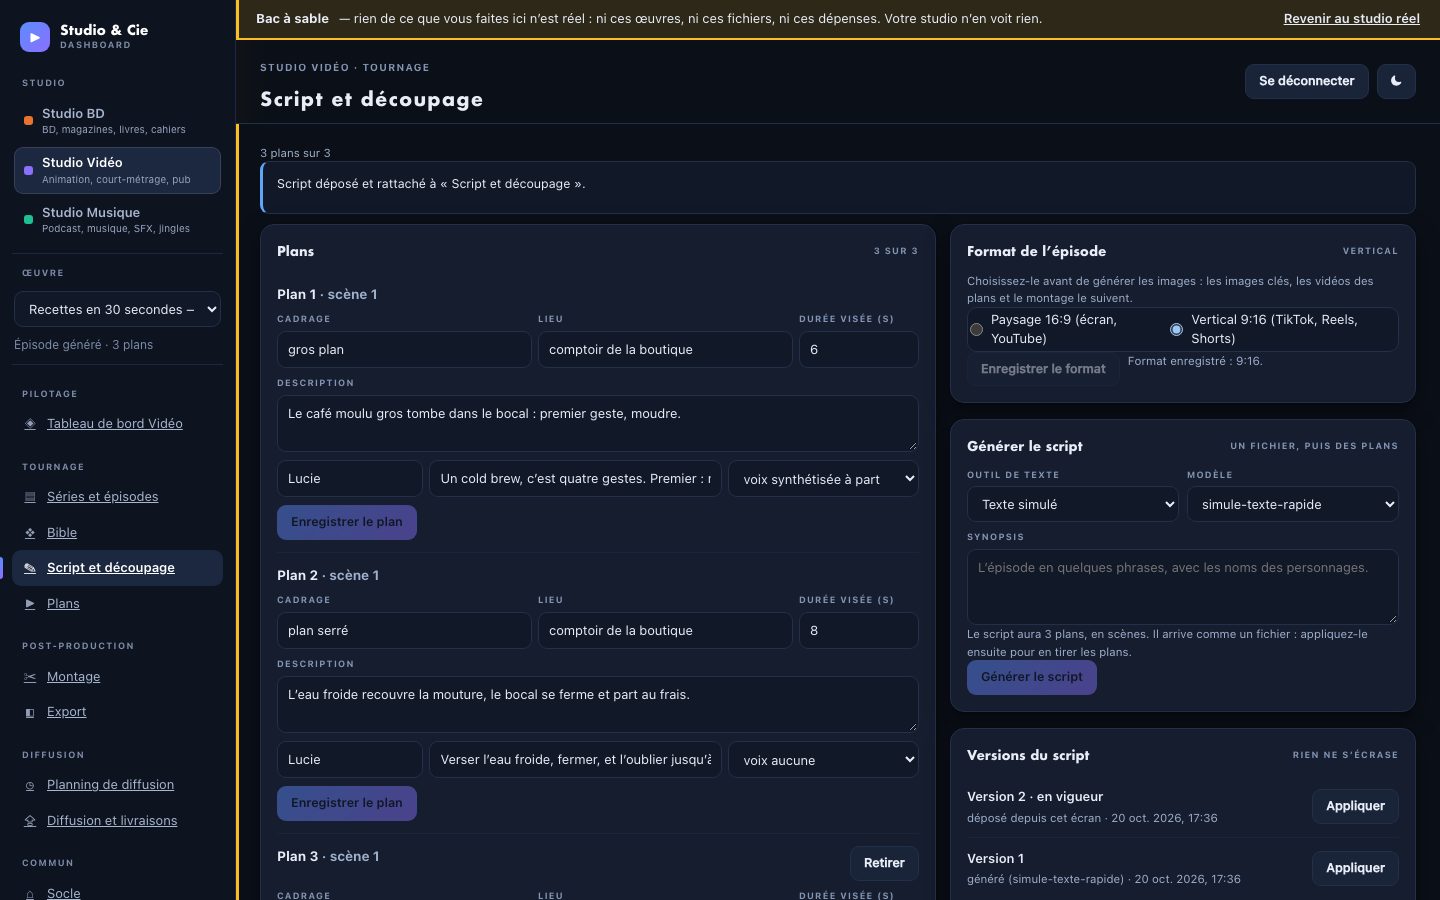Click the Synopsis text area

click(x=1182, y=587)
